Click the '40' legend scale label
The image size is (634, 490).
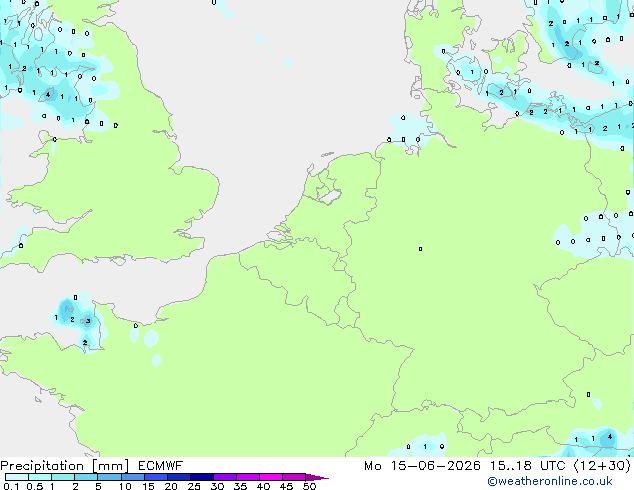coord(263,486)
